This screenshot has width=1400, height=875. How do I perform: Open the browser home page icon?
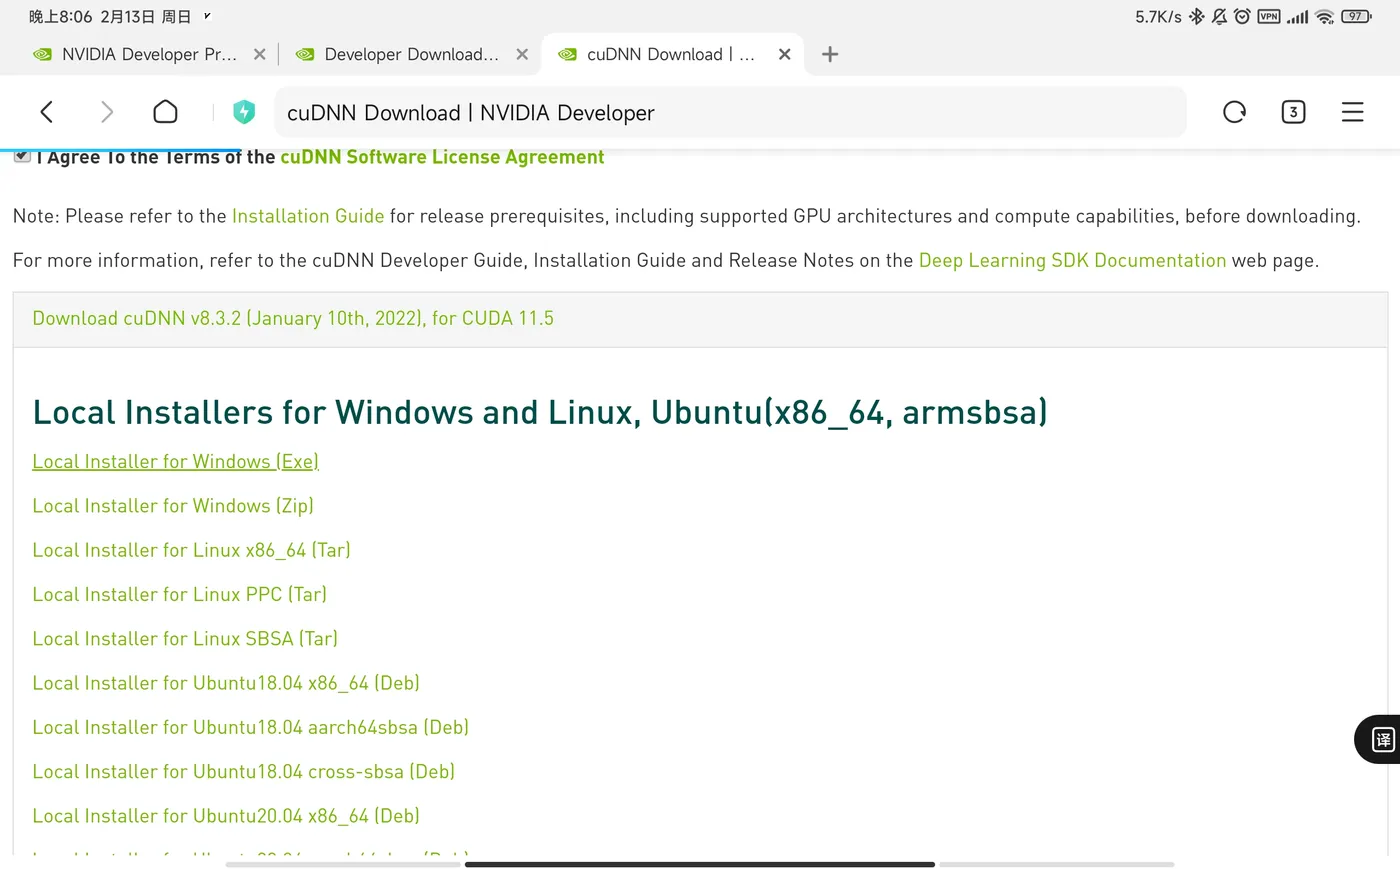pos(165,112)
